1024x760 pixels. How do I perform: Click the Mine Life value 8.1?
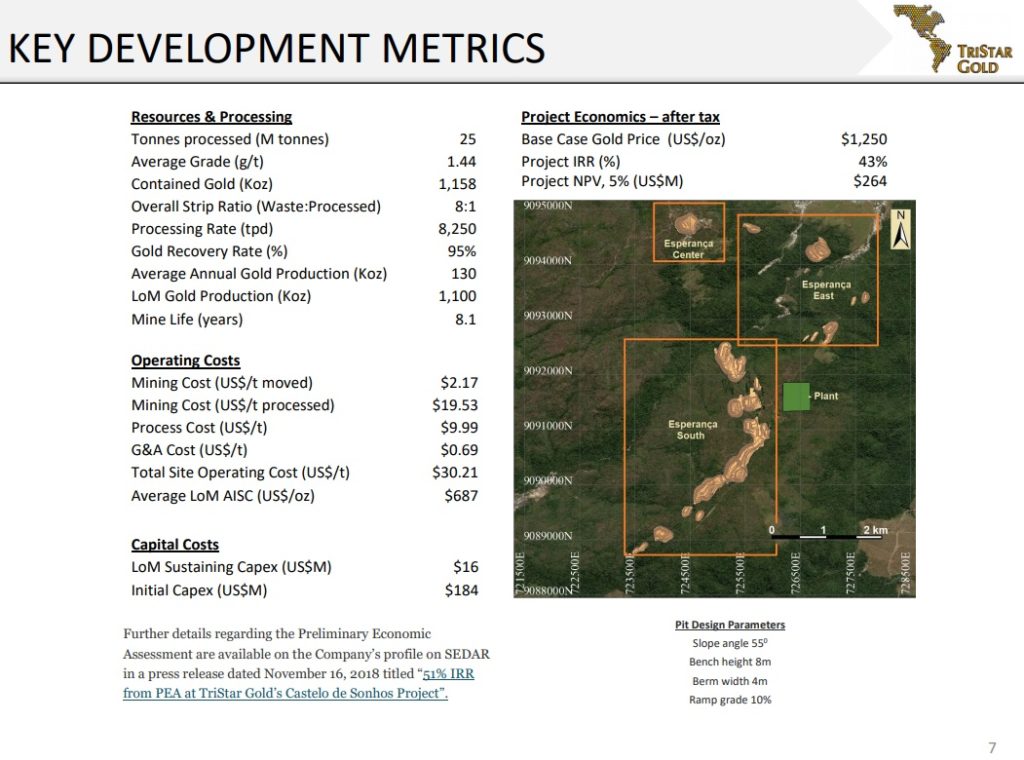(466, 319)
